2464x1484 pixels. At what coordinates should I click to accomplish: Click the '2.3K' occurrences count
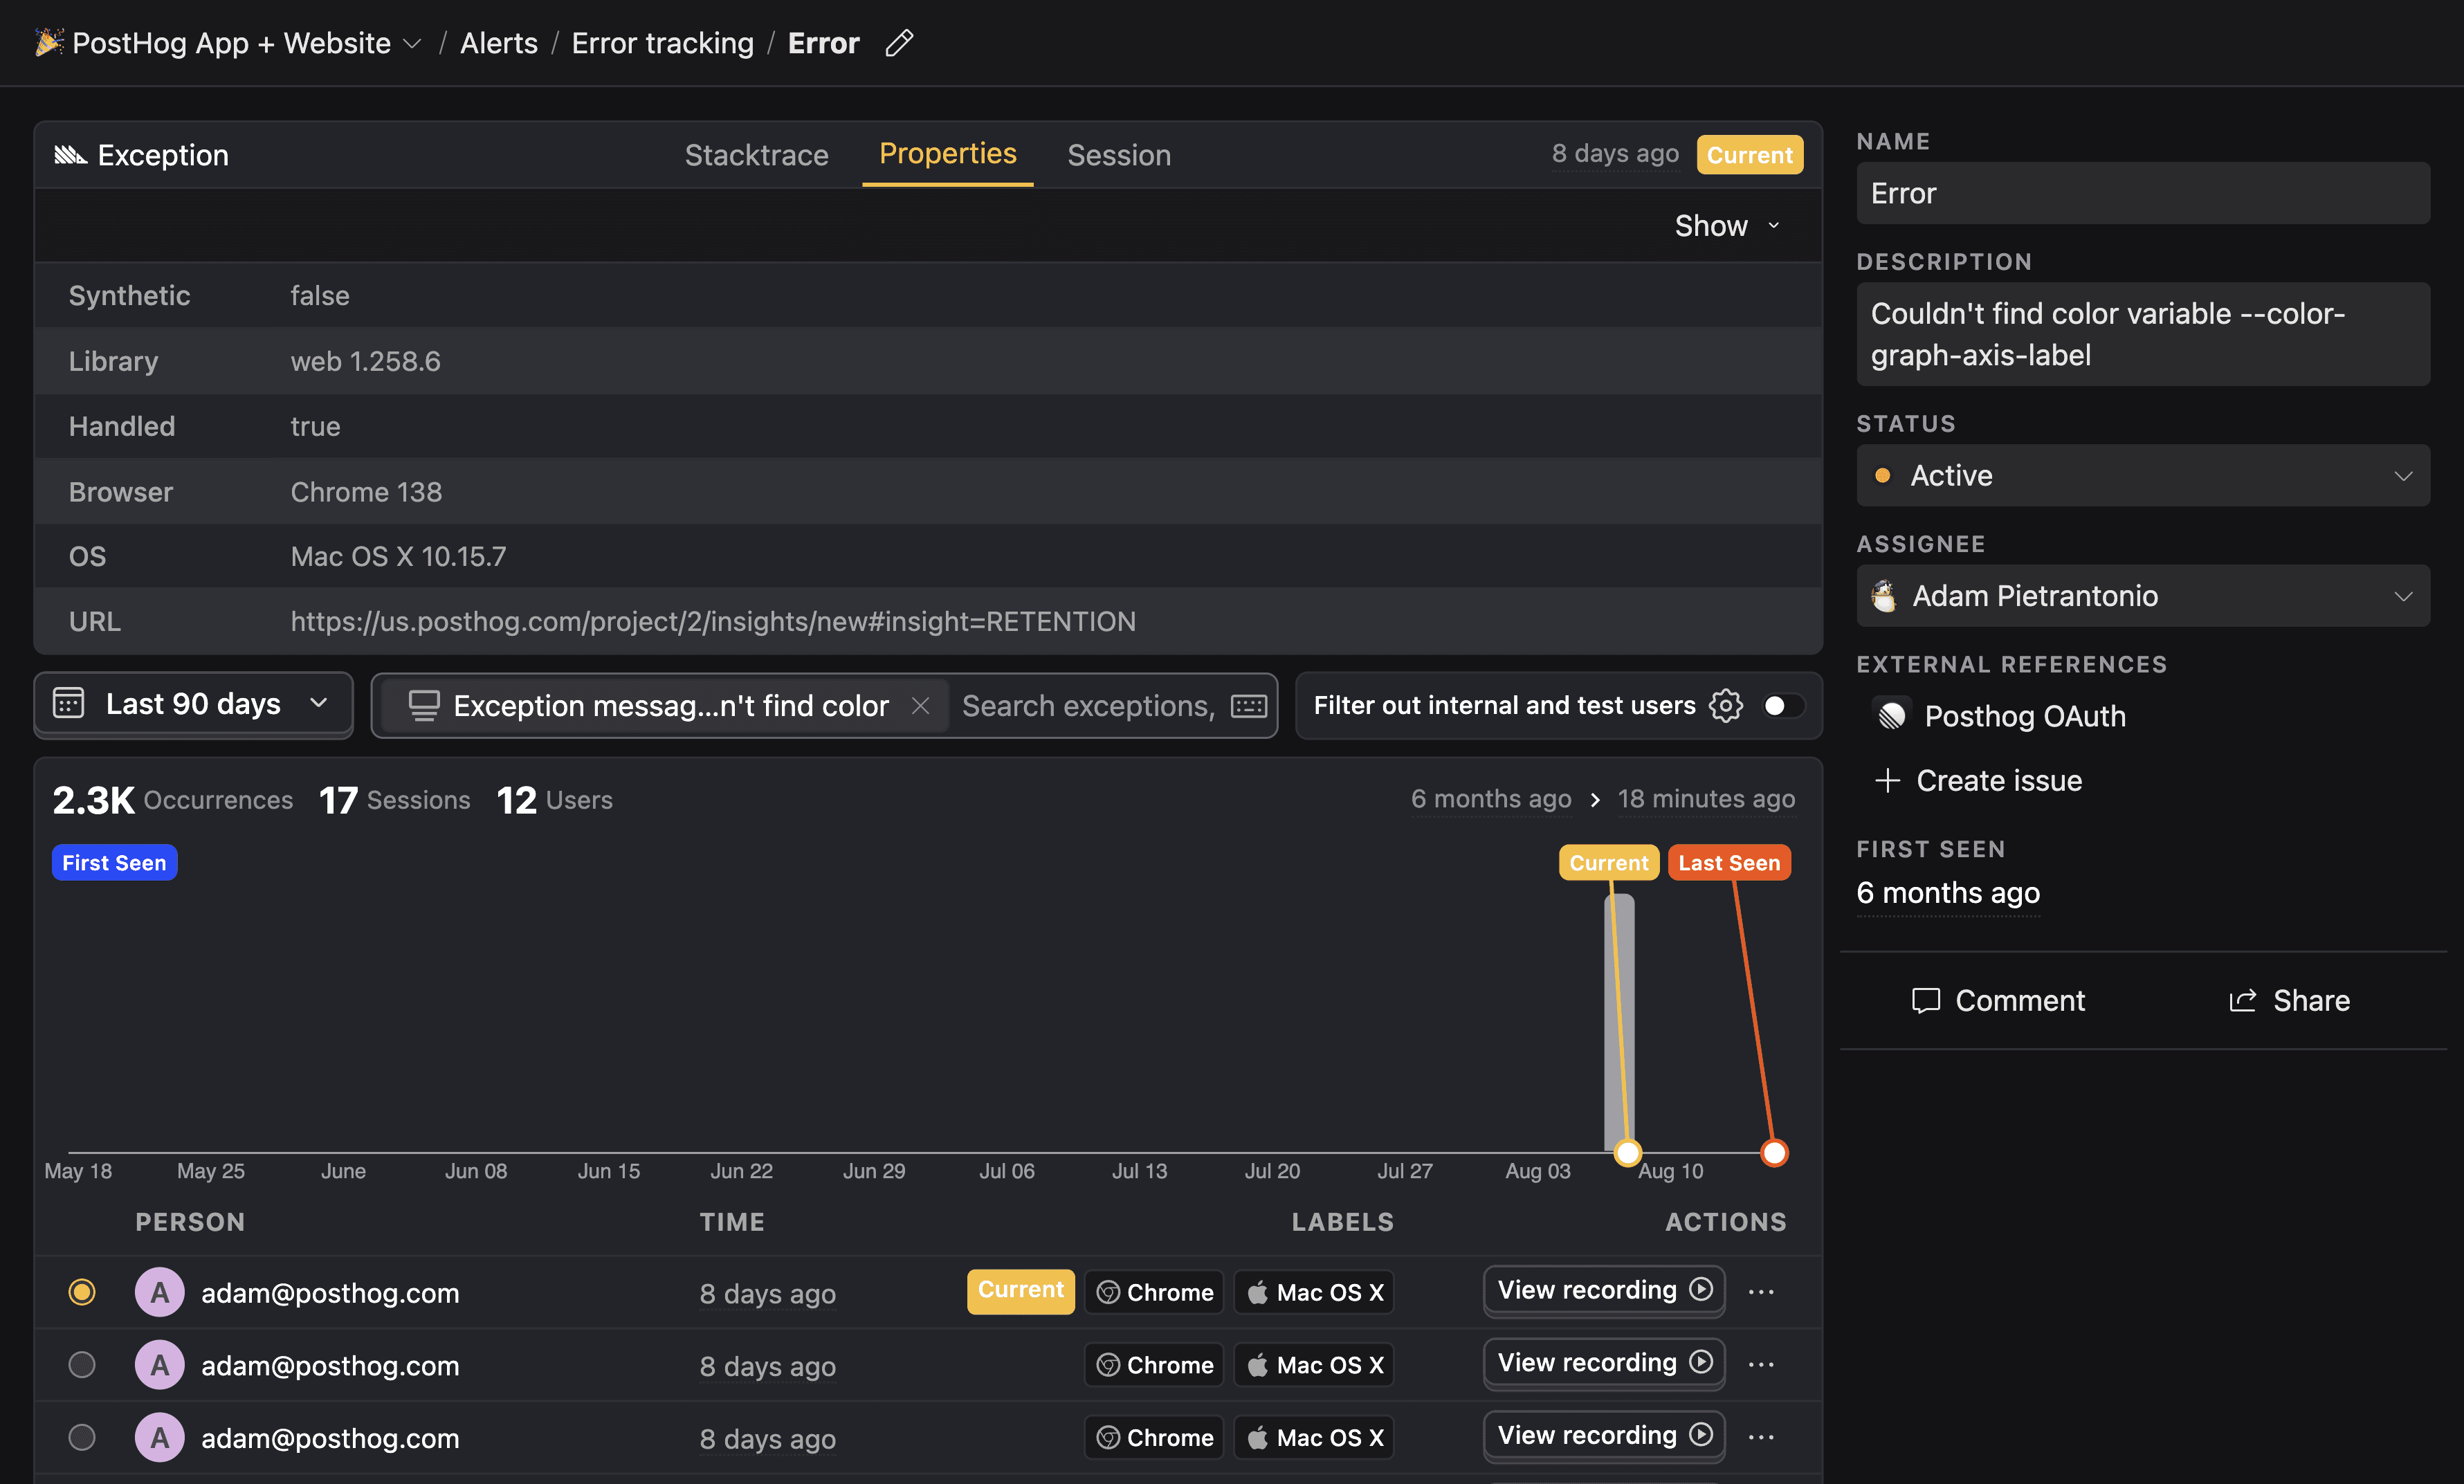pos(93,800)
